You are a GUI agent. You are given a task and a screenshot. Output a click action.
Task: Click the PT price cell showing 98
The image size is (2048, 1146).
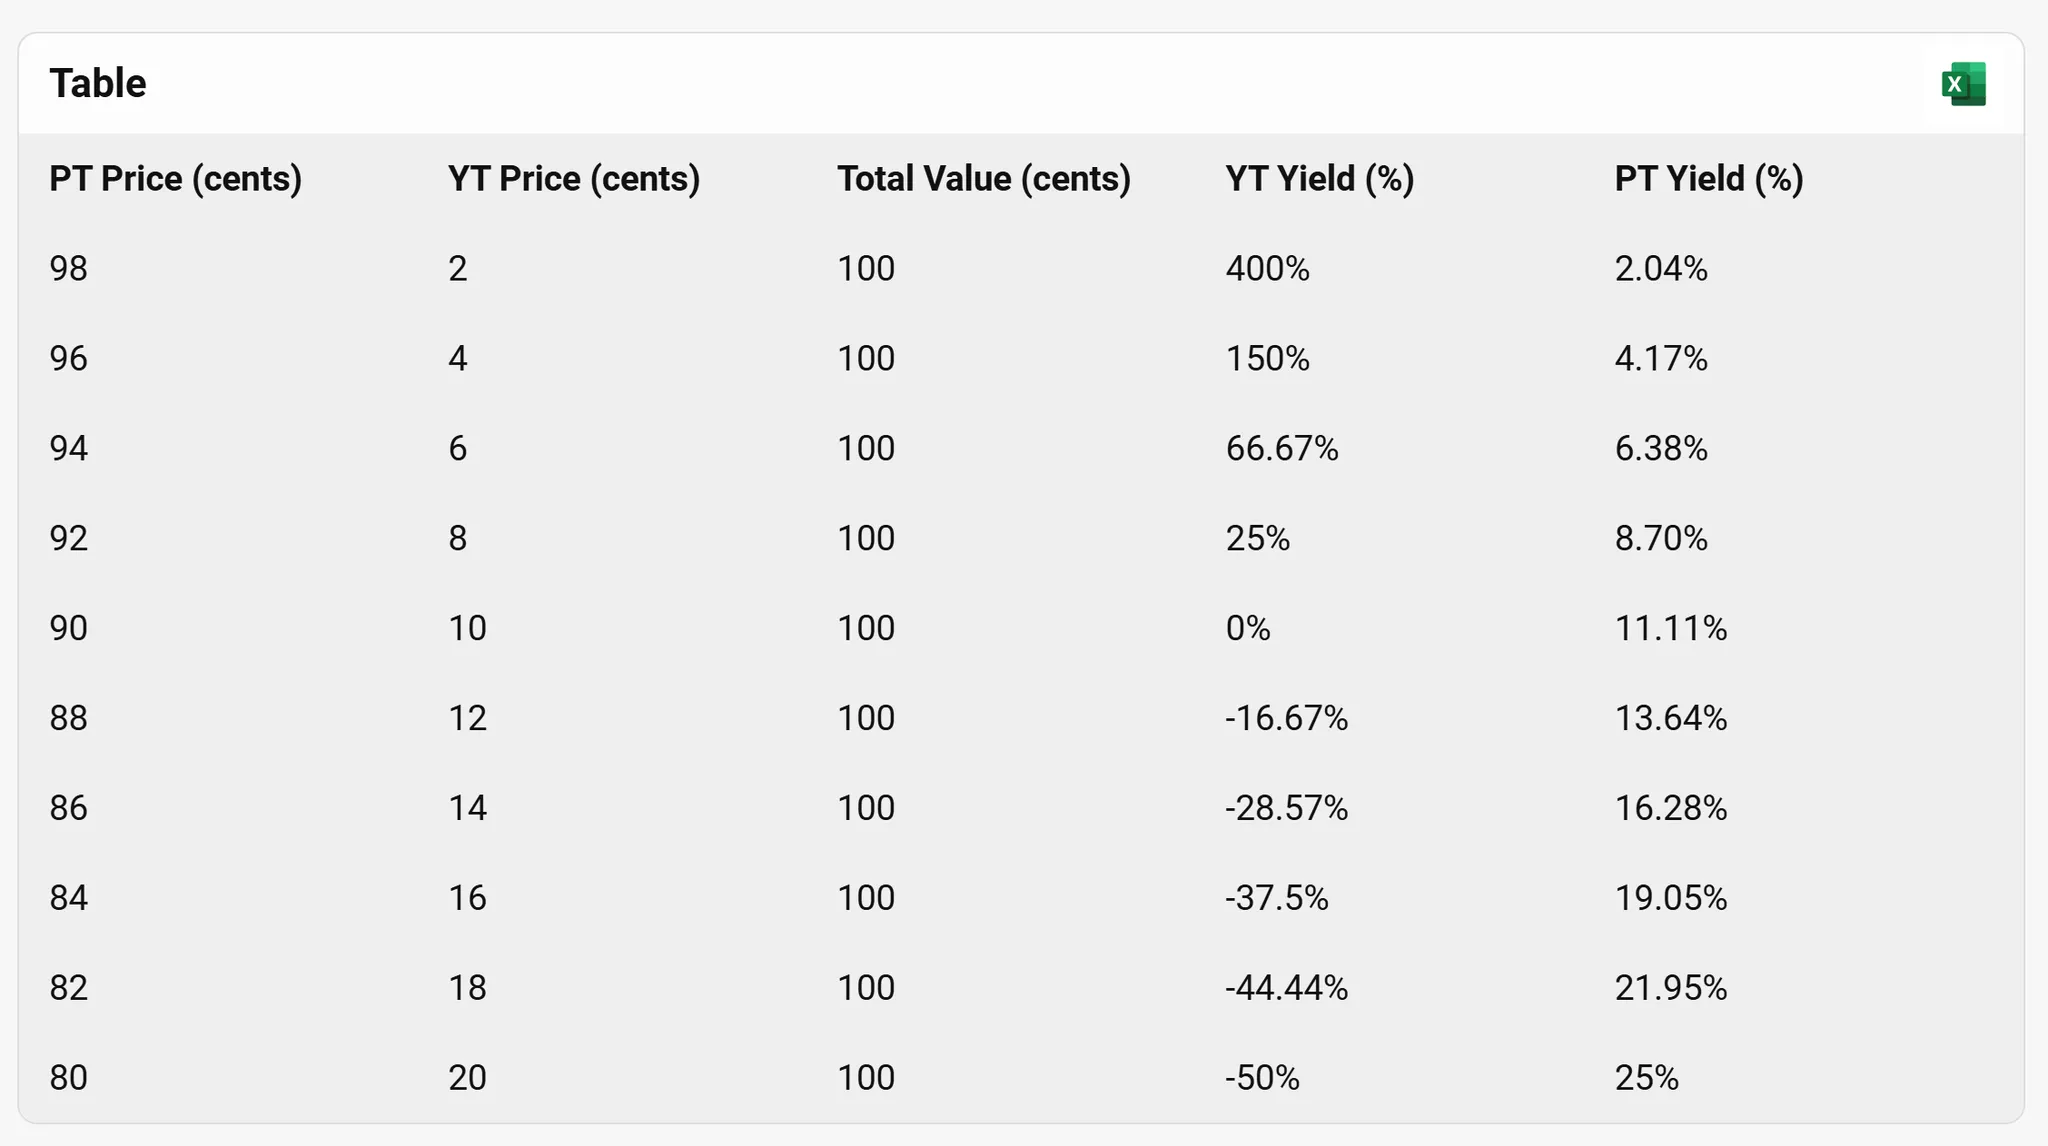69,269
